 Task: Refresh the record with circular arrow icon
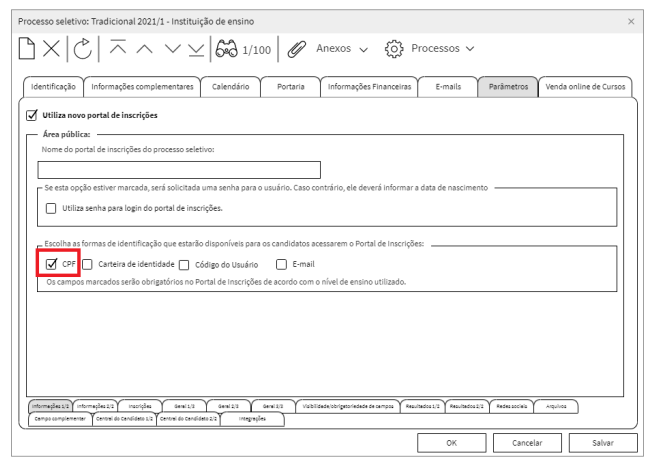[83, 49]
